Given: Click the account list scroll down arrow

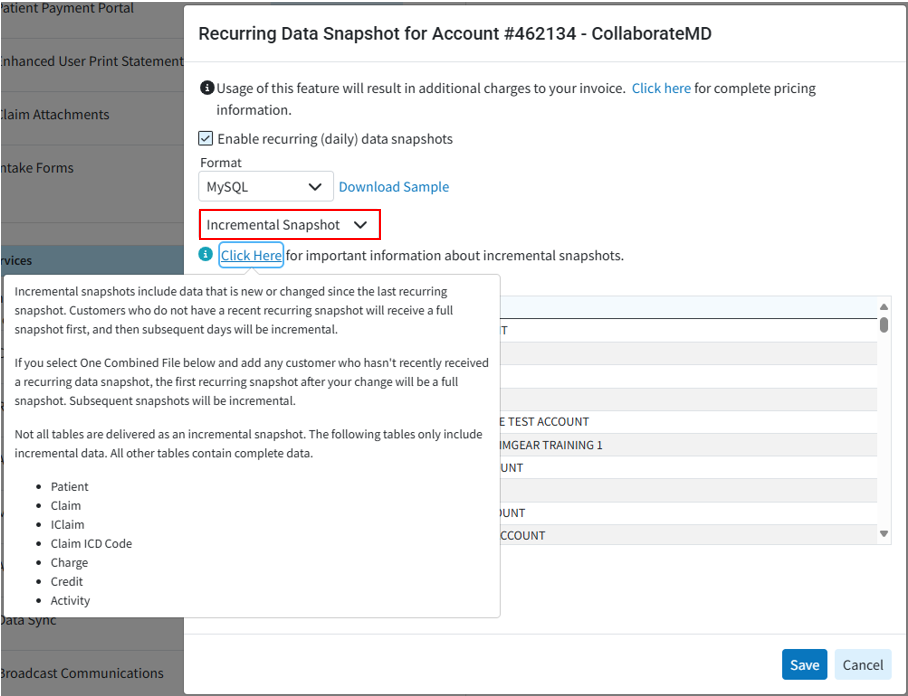Looking at the screenshot, I should coord(884,535).
